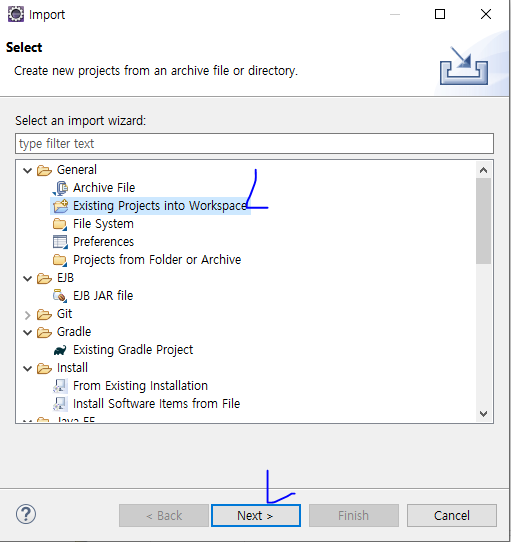Viewport: 511px width, 542px height.
Task: Collapse the Install category
Action: click(28, 368)
